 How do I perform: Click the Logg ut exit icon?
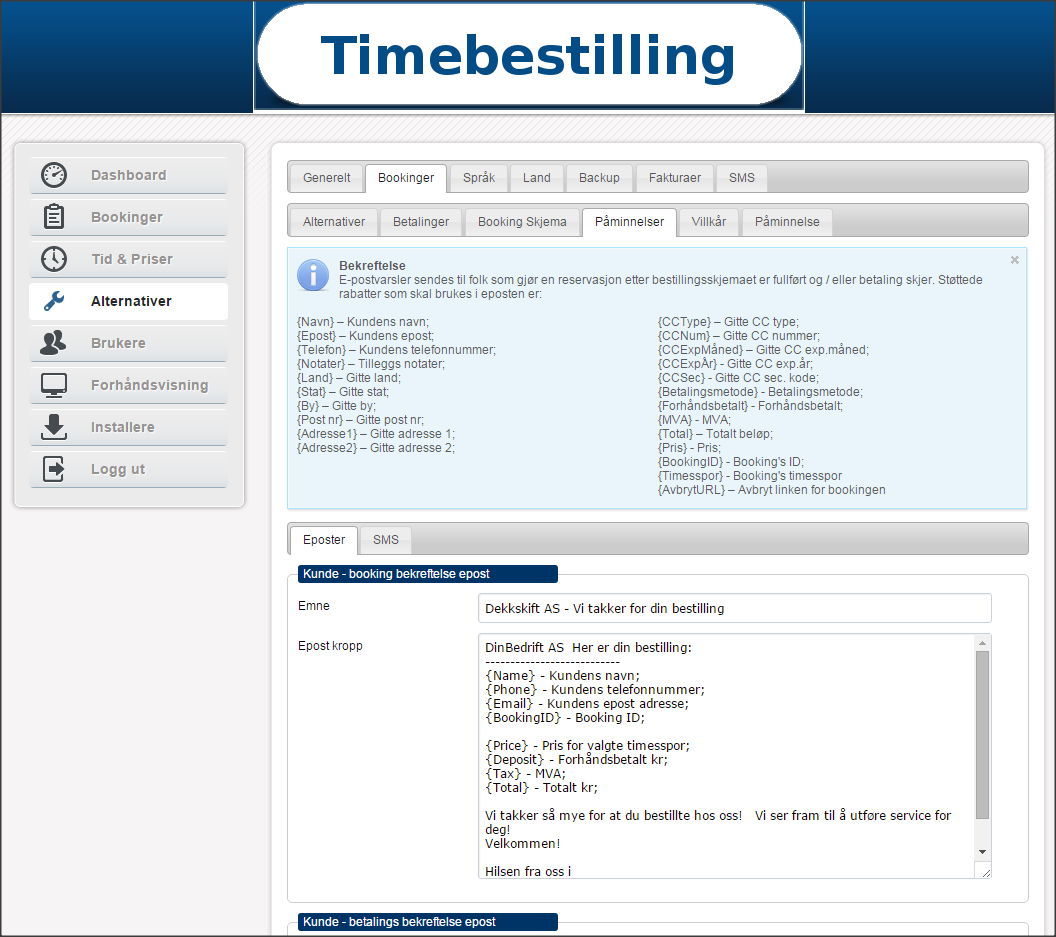(x=54, y=469)
